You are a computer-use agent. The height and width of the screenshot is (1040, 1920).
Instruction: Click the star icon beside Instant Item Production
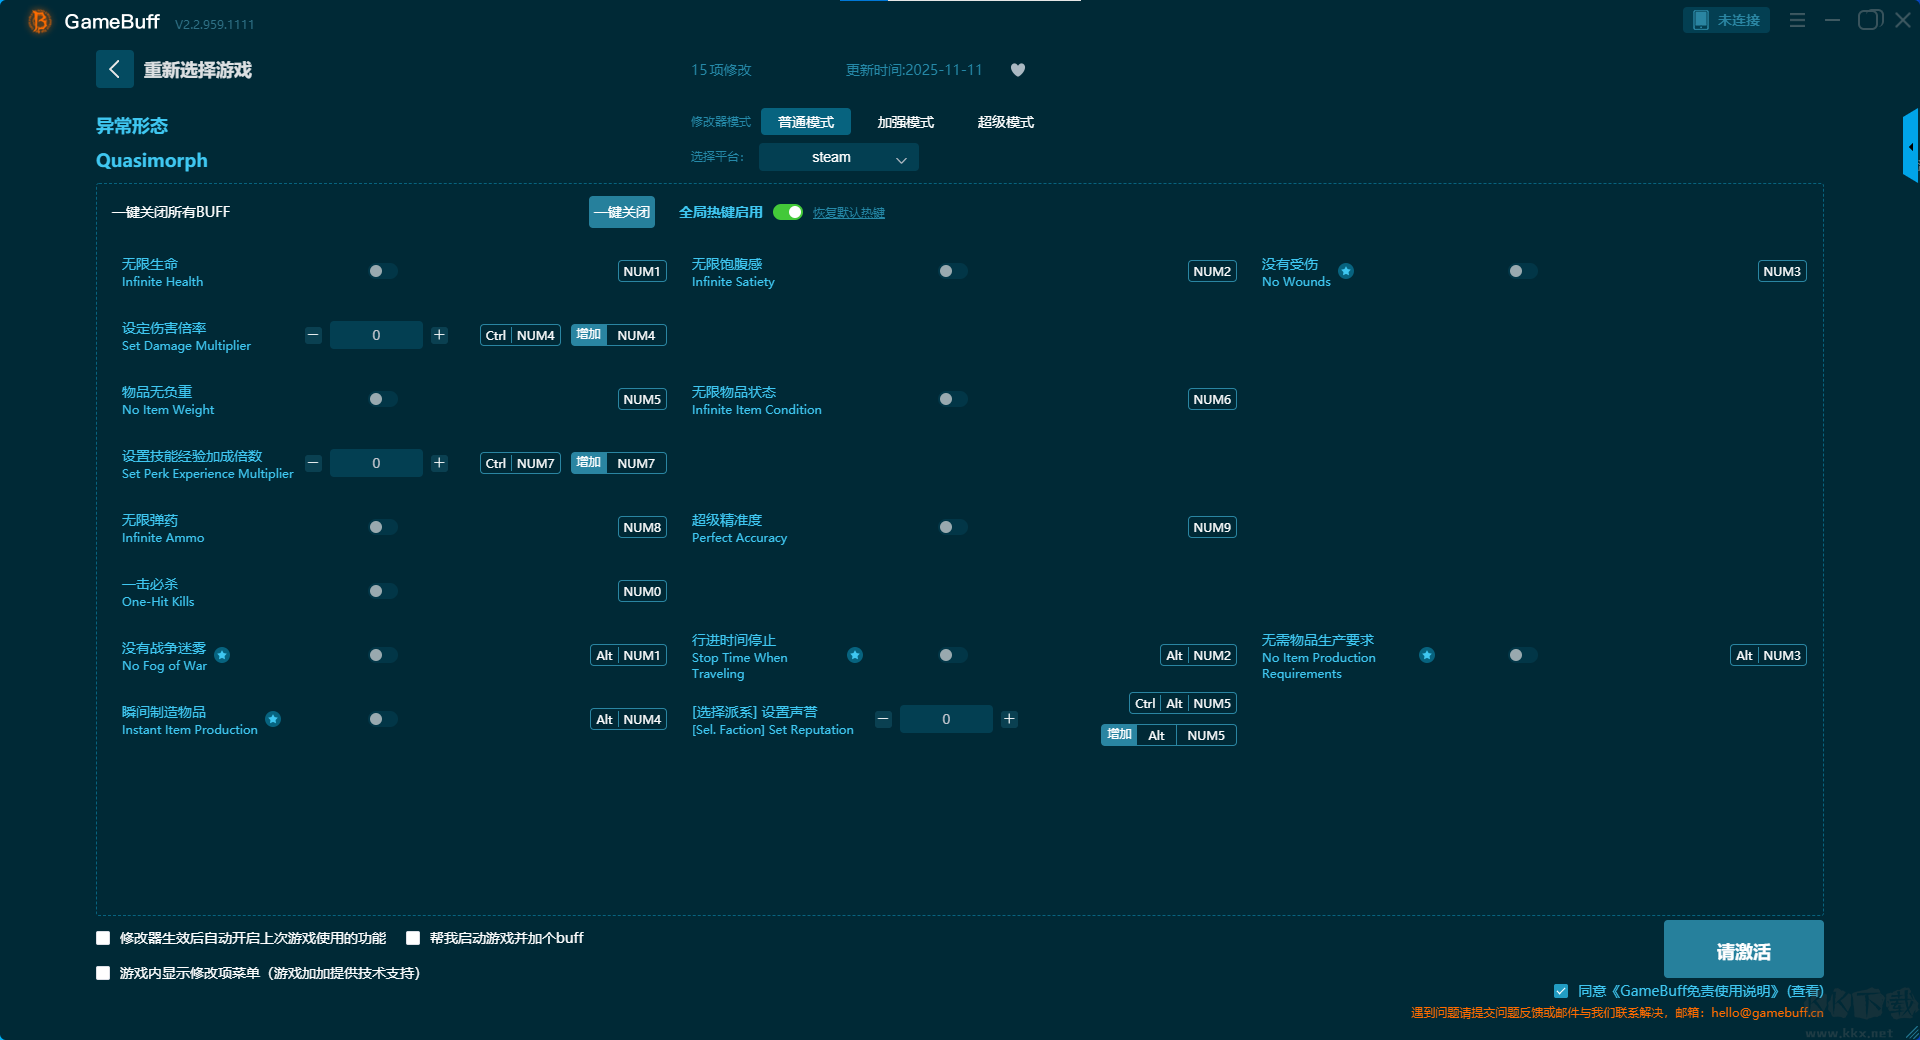coord(273,719)
